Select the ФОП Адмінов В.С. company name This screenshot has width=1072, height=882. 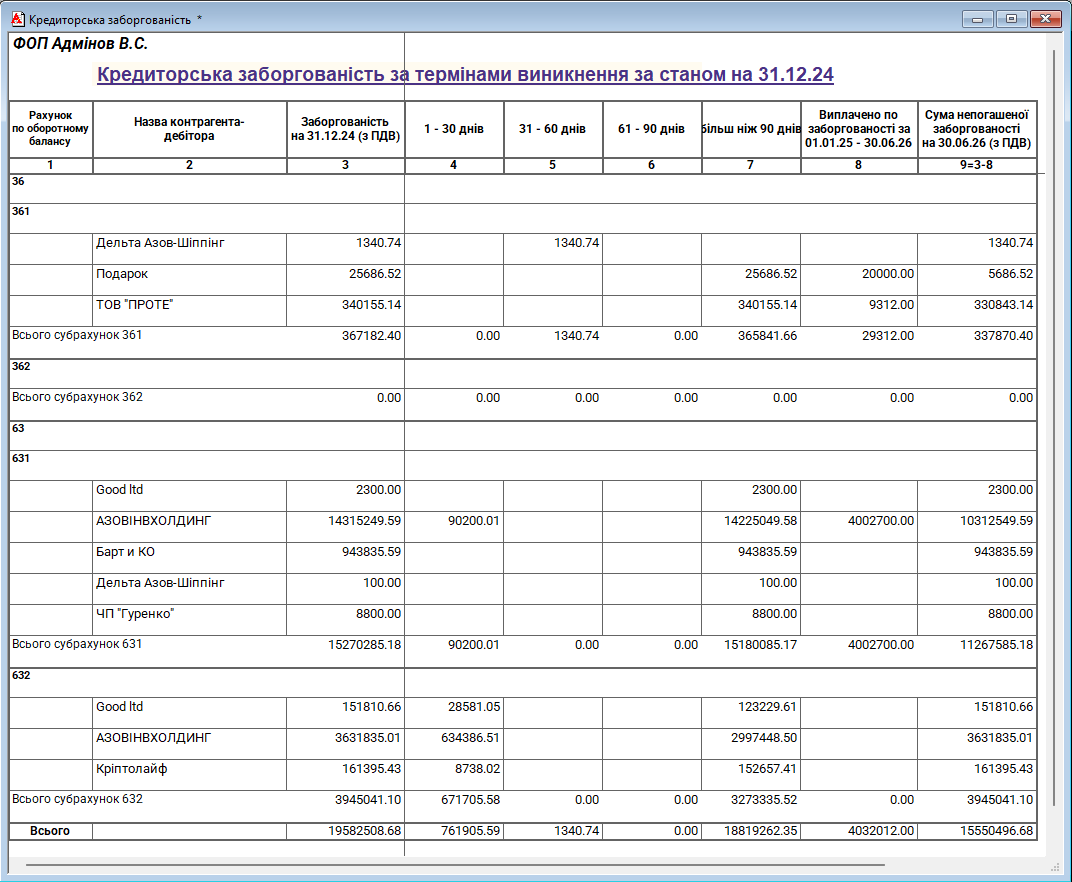pyautogui.click(x=80, y=45)
